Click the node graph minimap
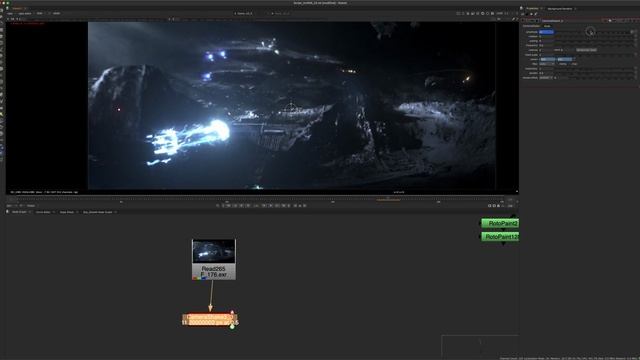Image resolution: width=640 pixels, height=360 pixels. 480,346
